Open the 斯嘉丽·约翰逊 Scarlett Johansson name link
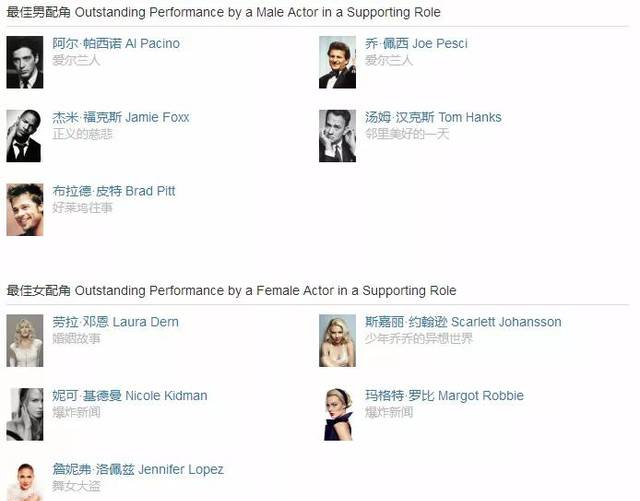The height and width of the screenshot is (501, 640). [463, 322]
